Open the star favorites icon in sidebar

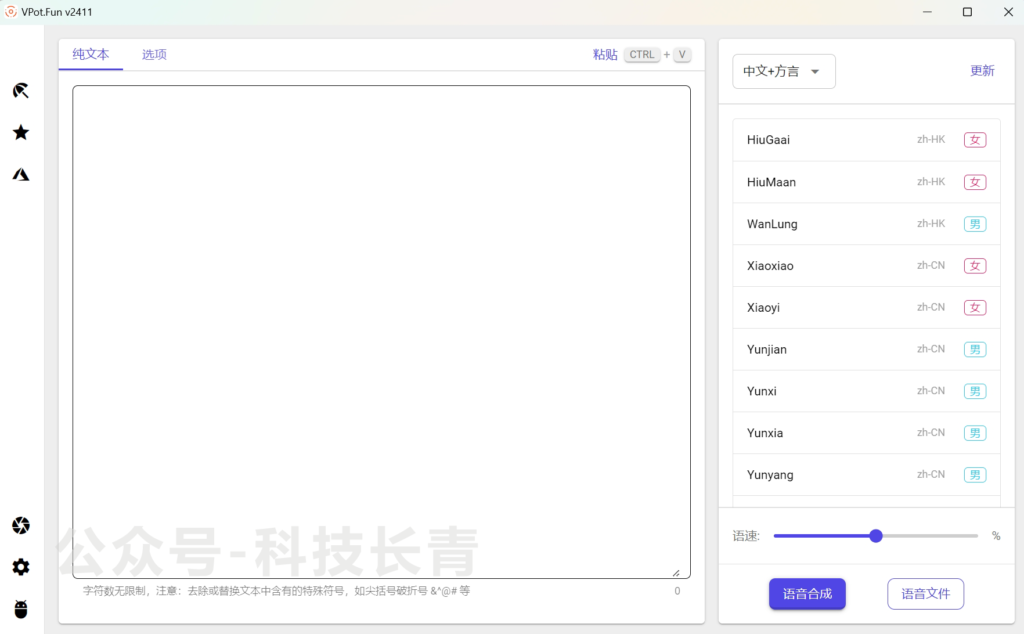click(20, 133)
